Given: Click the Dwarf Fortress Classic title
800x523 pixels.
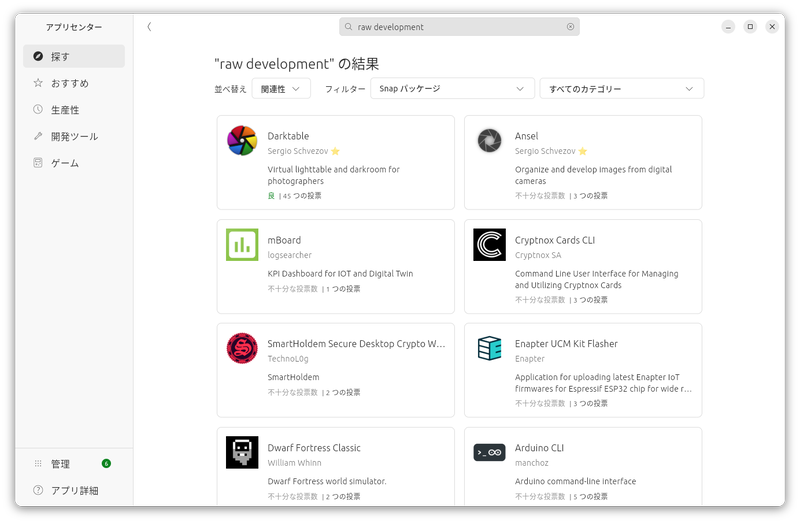Looking at the screenshot, I should tap(314, 447).
